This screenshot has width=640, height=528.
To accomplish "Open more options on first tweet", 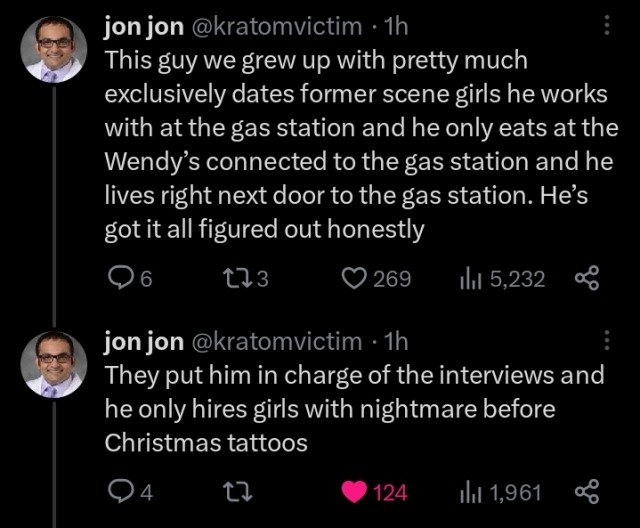I will (607, 27).
